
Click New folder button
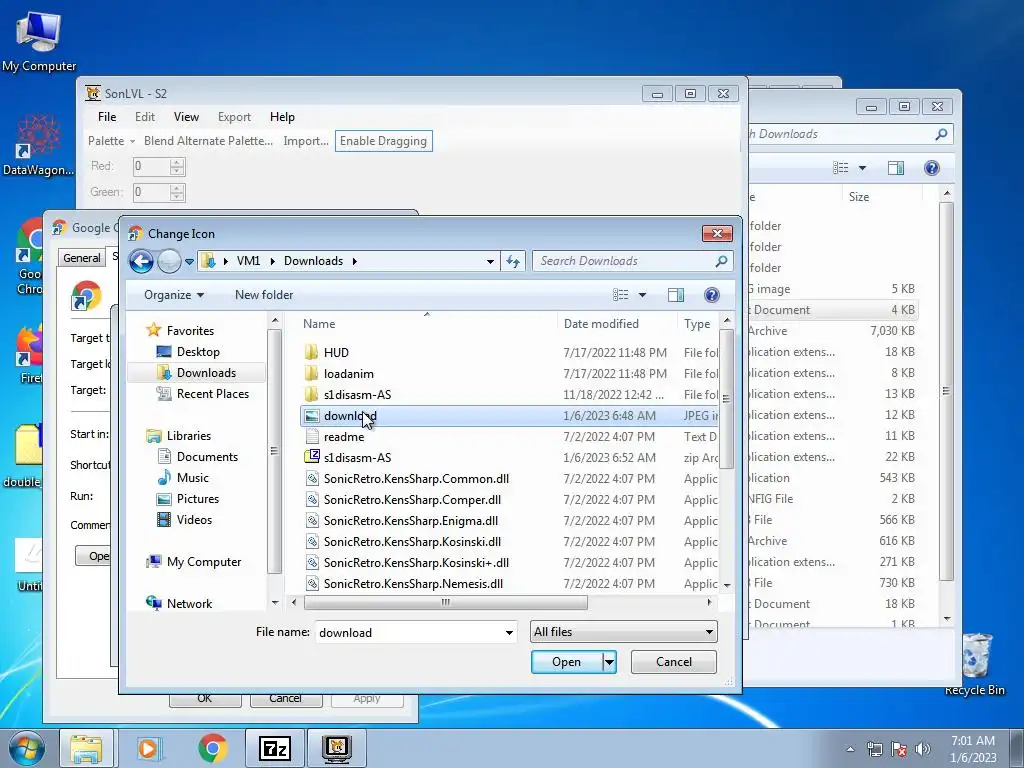(x=264, y=295)
